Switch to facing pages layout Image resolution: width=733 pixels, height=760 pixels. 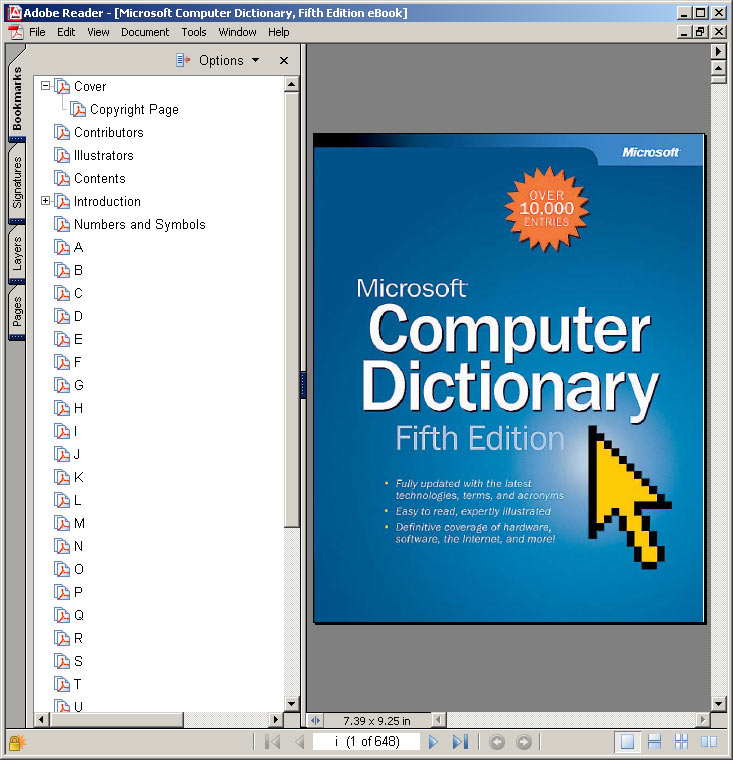(x=708, y=742)
